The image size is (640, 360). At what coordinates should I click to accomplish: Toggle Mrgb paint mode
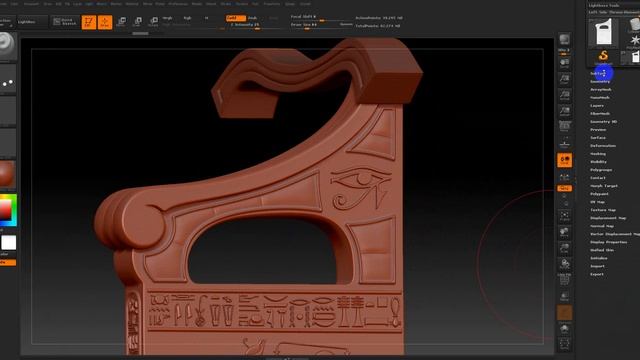[x=167, y=18]
